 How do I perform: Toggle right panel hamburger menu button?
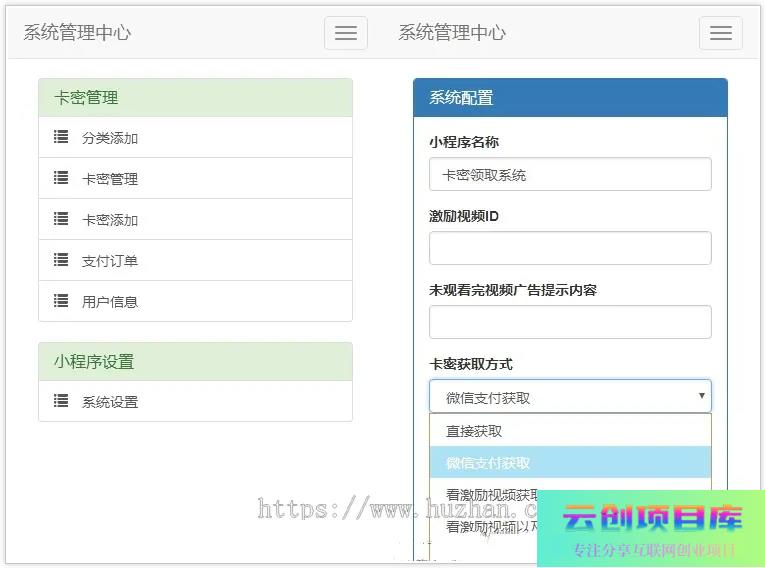pyautogui.click(x=721, y=33)
